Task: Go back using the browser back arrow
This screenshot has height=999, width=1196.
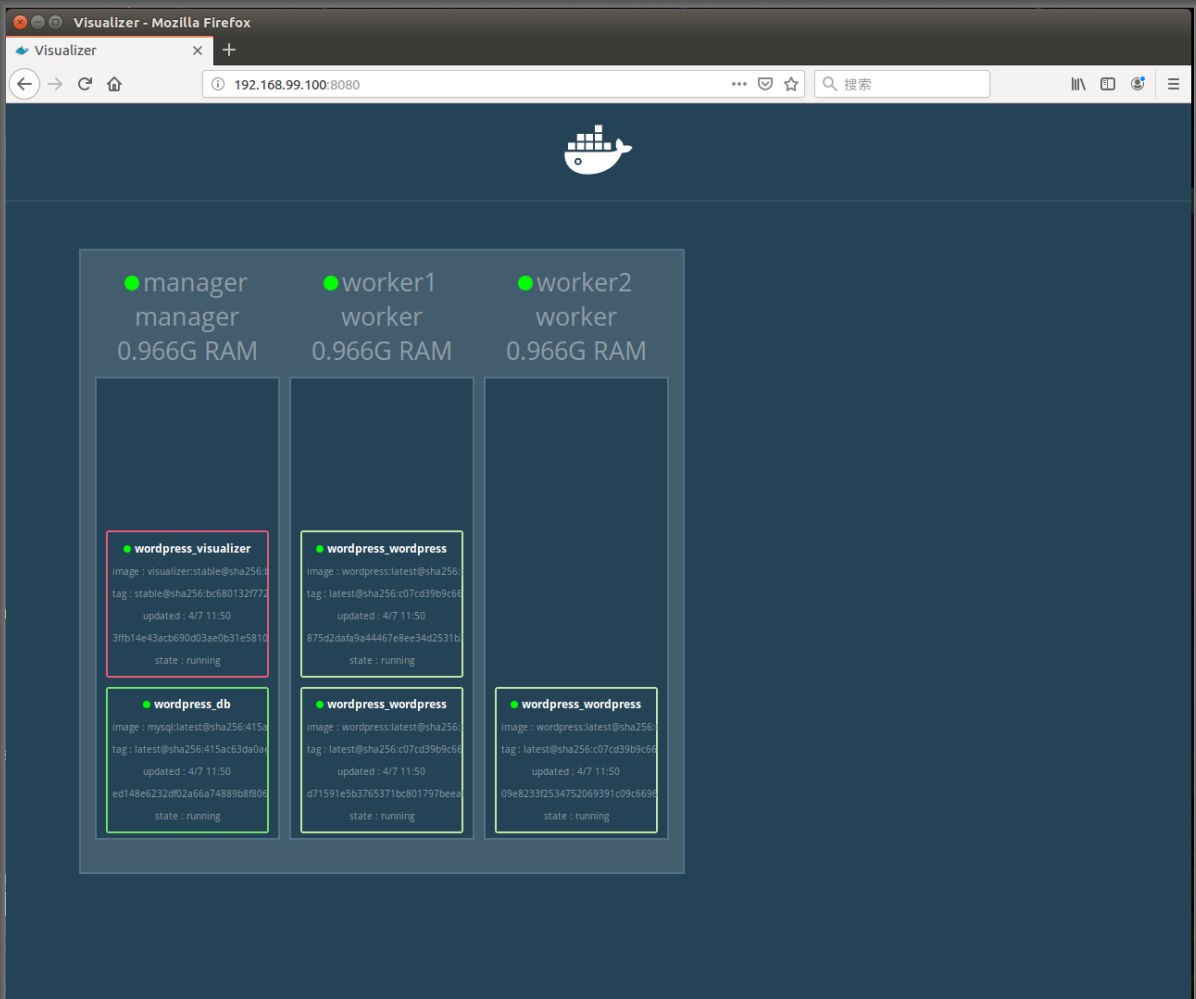Action: pos(24,84)
